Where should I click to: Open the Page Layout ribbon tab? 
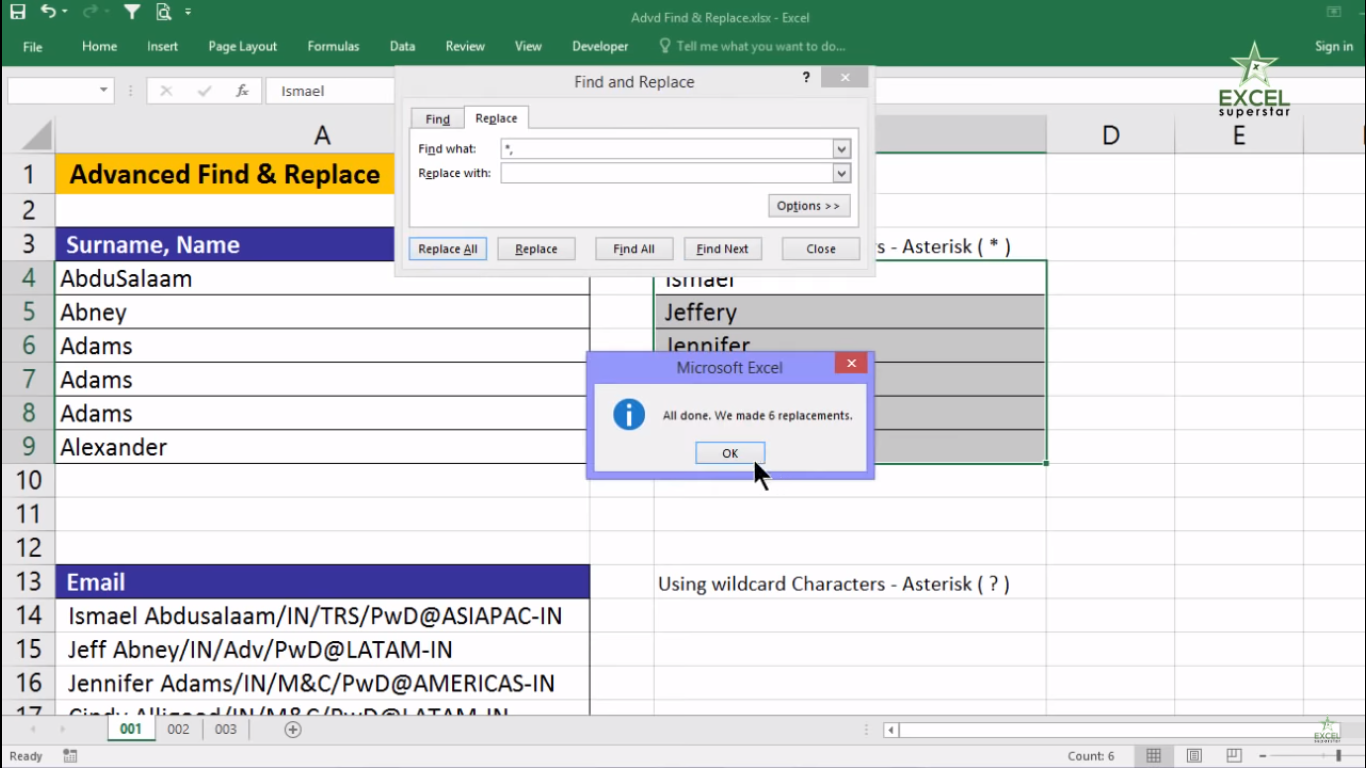243,46
